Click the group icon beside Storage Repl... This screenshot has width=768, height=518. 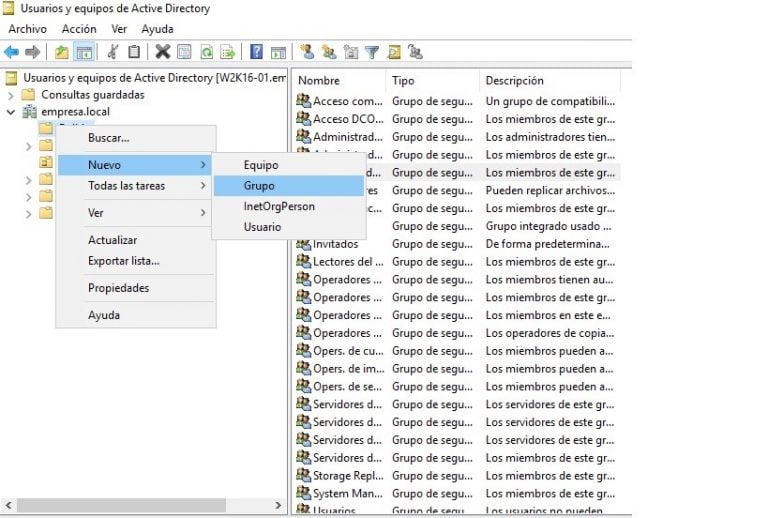pos(303,474)
